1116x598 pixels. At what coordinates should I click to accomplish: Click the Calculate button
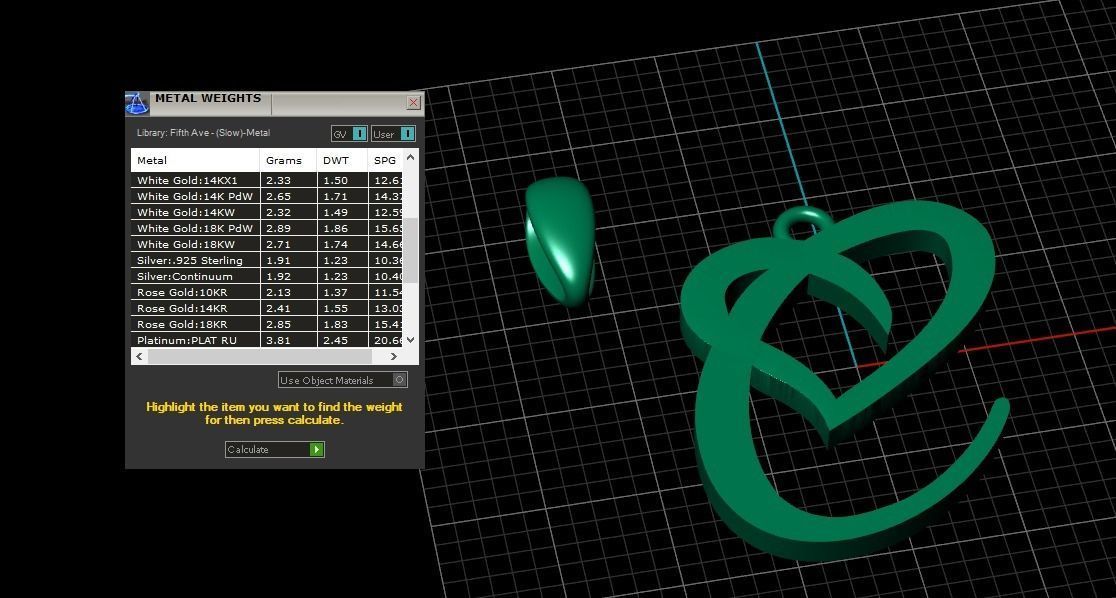[x=275, y=449]
